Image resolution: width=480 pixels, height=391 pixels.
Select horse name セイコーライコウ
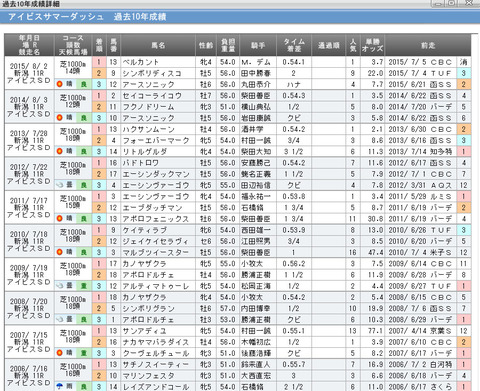point(152,96)
